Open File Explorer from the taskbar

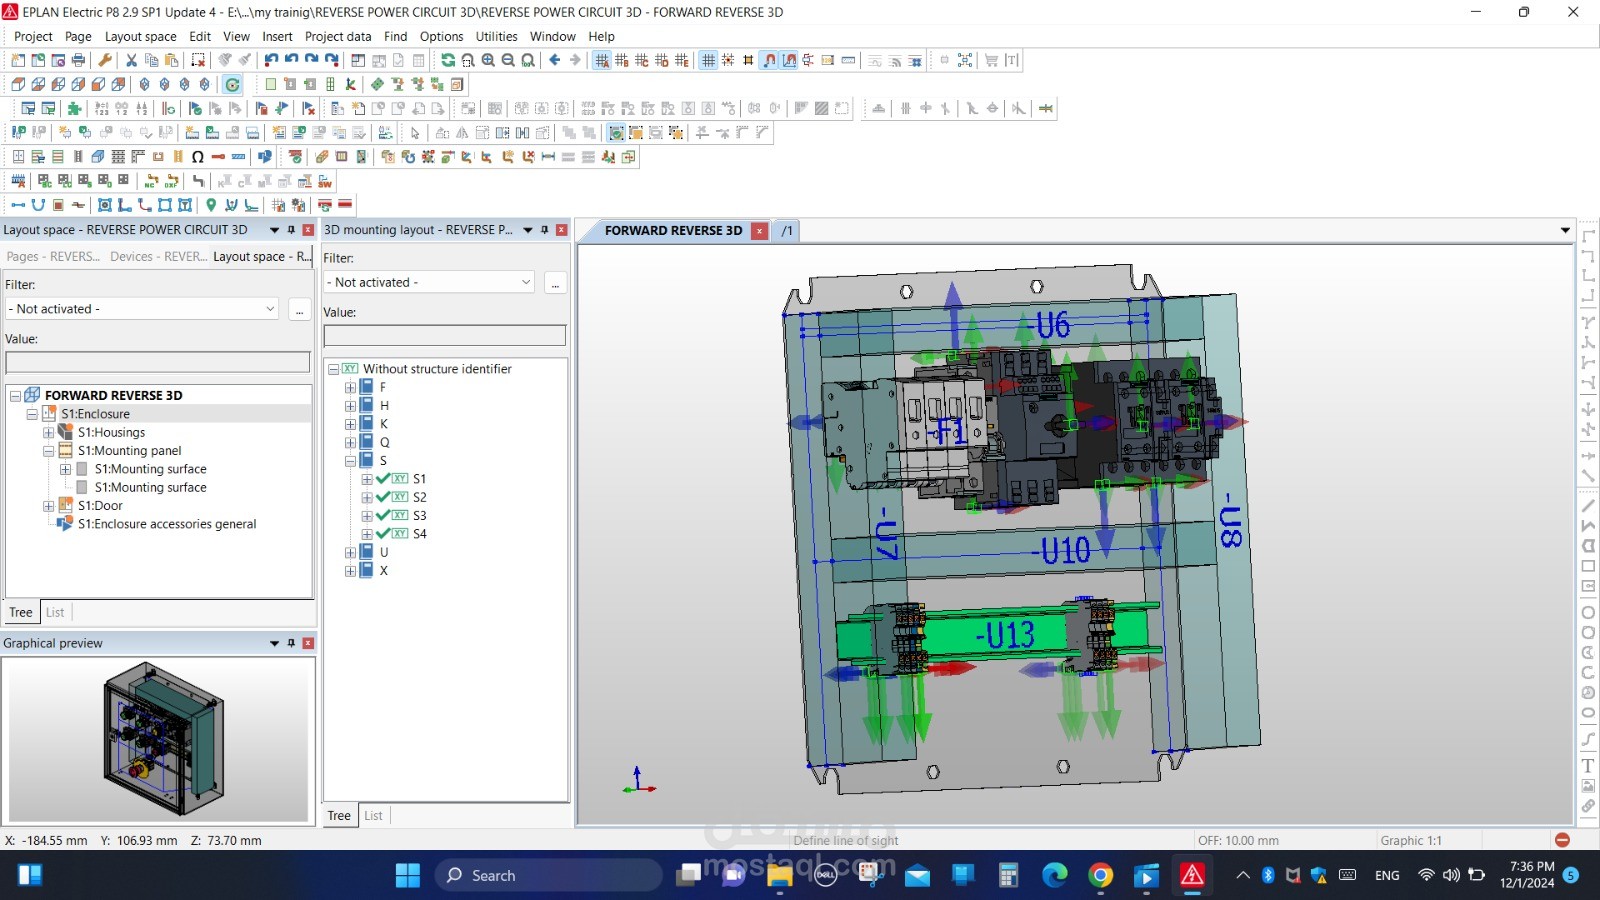(x=780, y=876)
